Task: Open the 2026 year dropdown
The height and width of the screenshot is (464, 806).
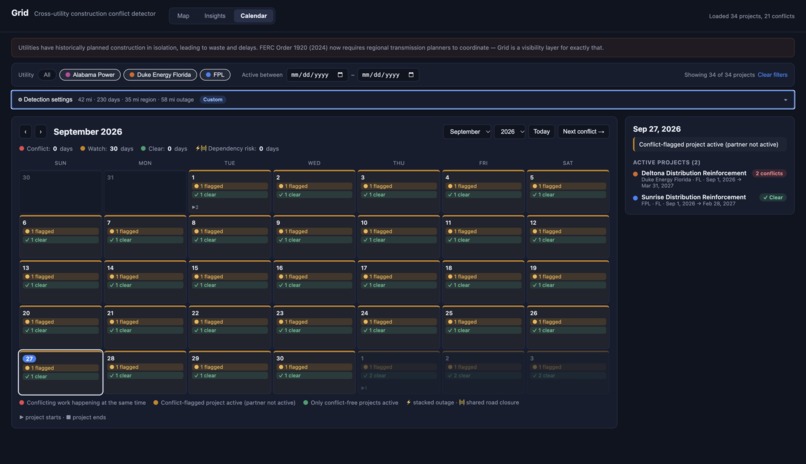Action: point(511,132)
